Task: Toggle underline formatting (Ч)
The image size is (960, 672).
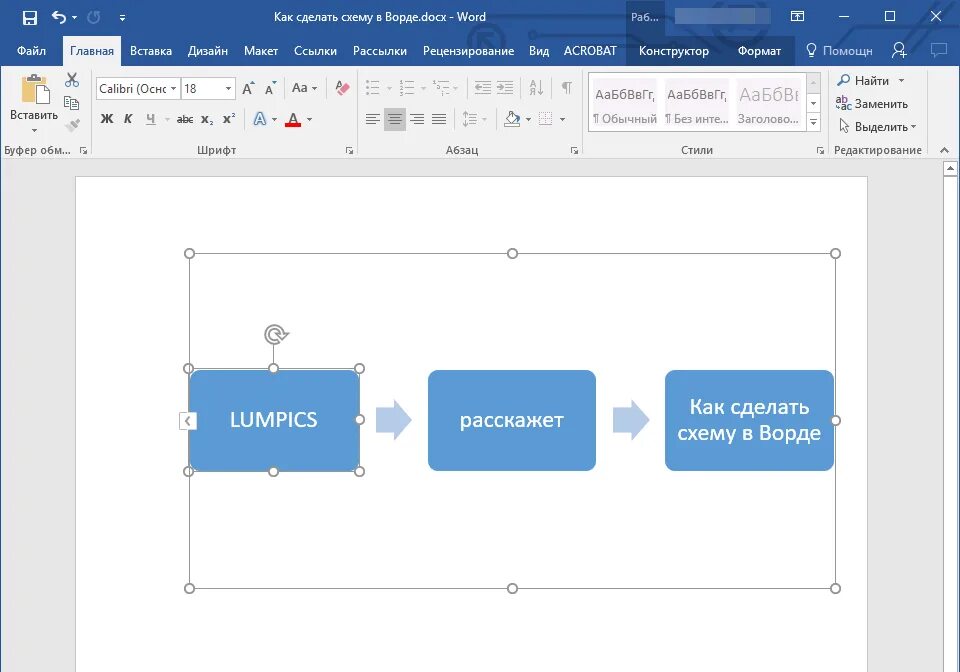Action: 151,119
